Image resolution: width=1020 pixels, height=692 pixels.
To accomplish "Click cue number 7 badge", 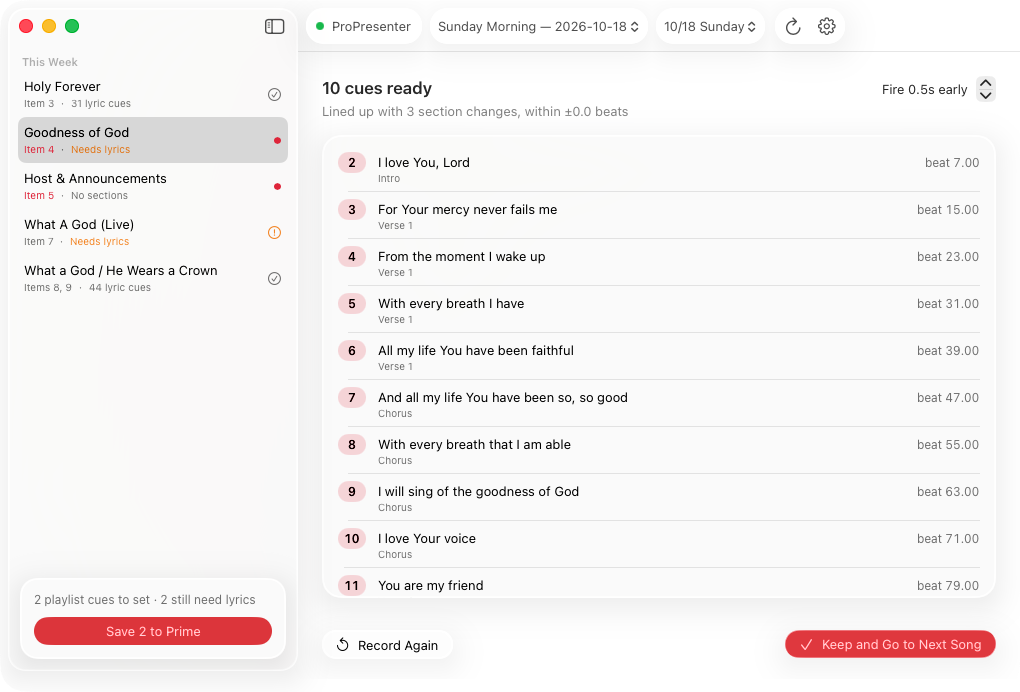I will [x=352, y=397].
